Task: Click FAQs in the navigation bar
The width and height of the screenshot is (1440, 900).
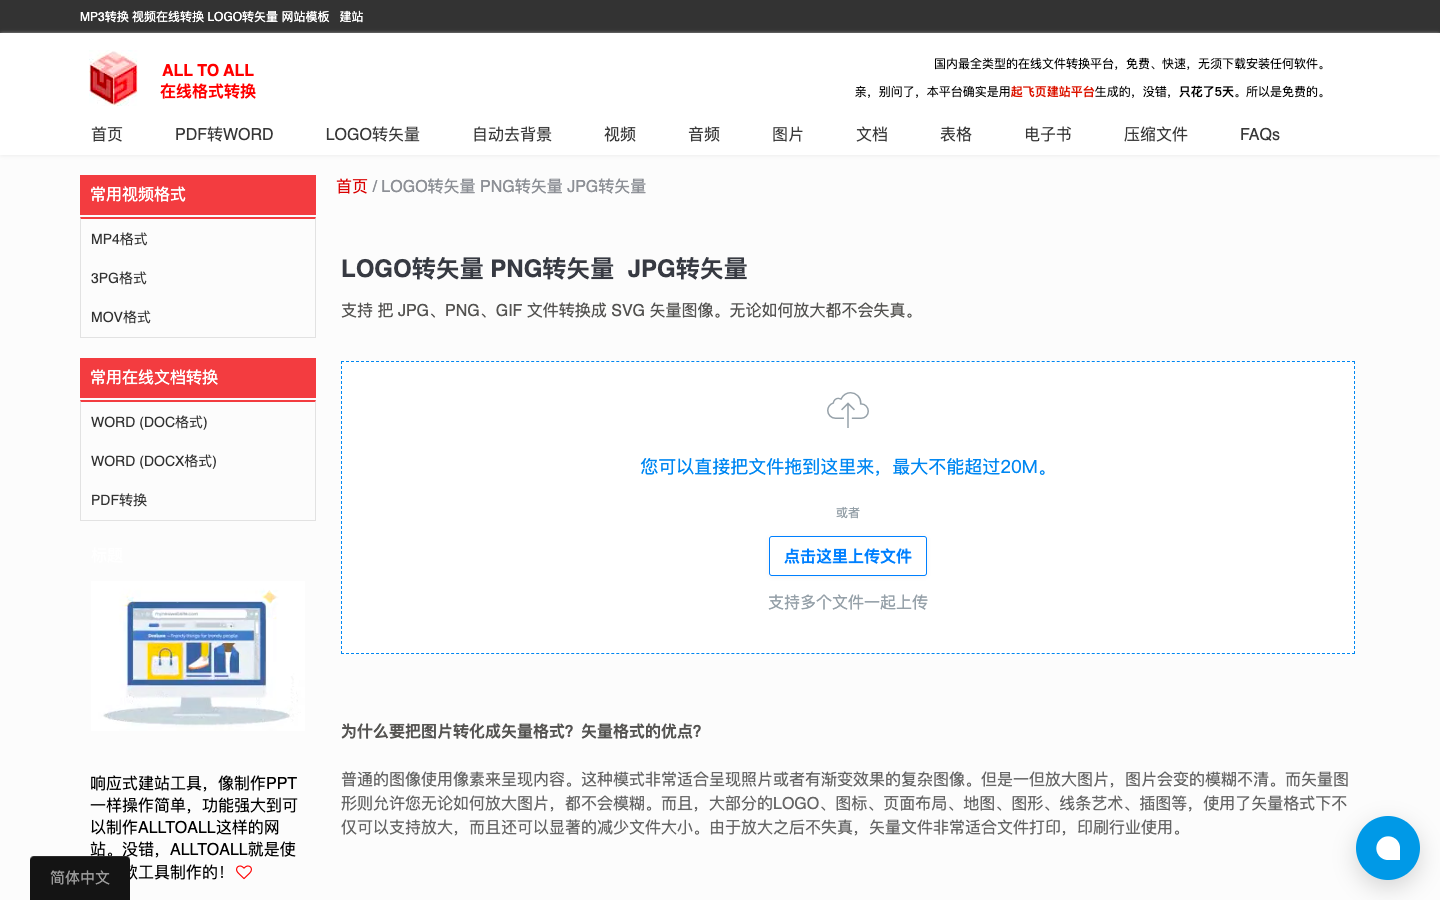Action: point(1259,134)
